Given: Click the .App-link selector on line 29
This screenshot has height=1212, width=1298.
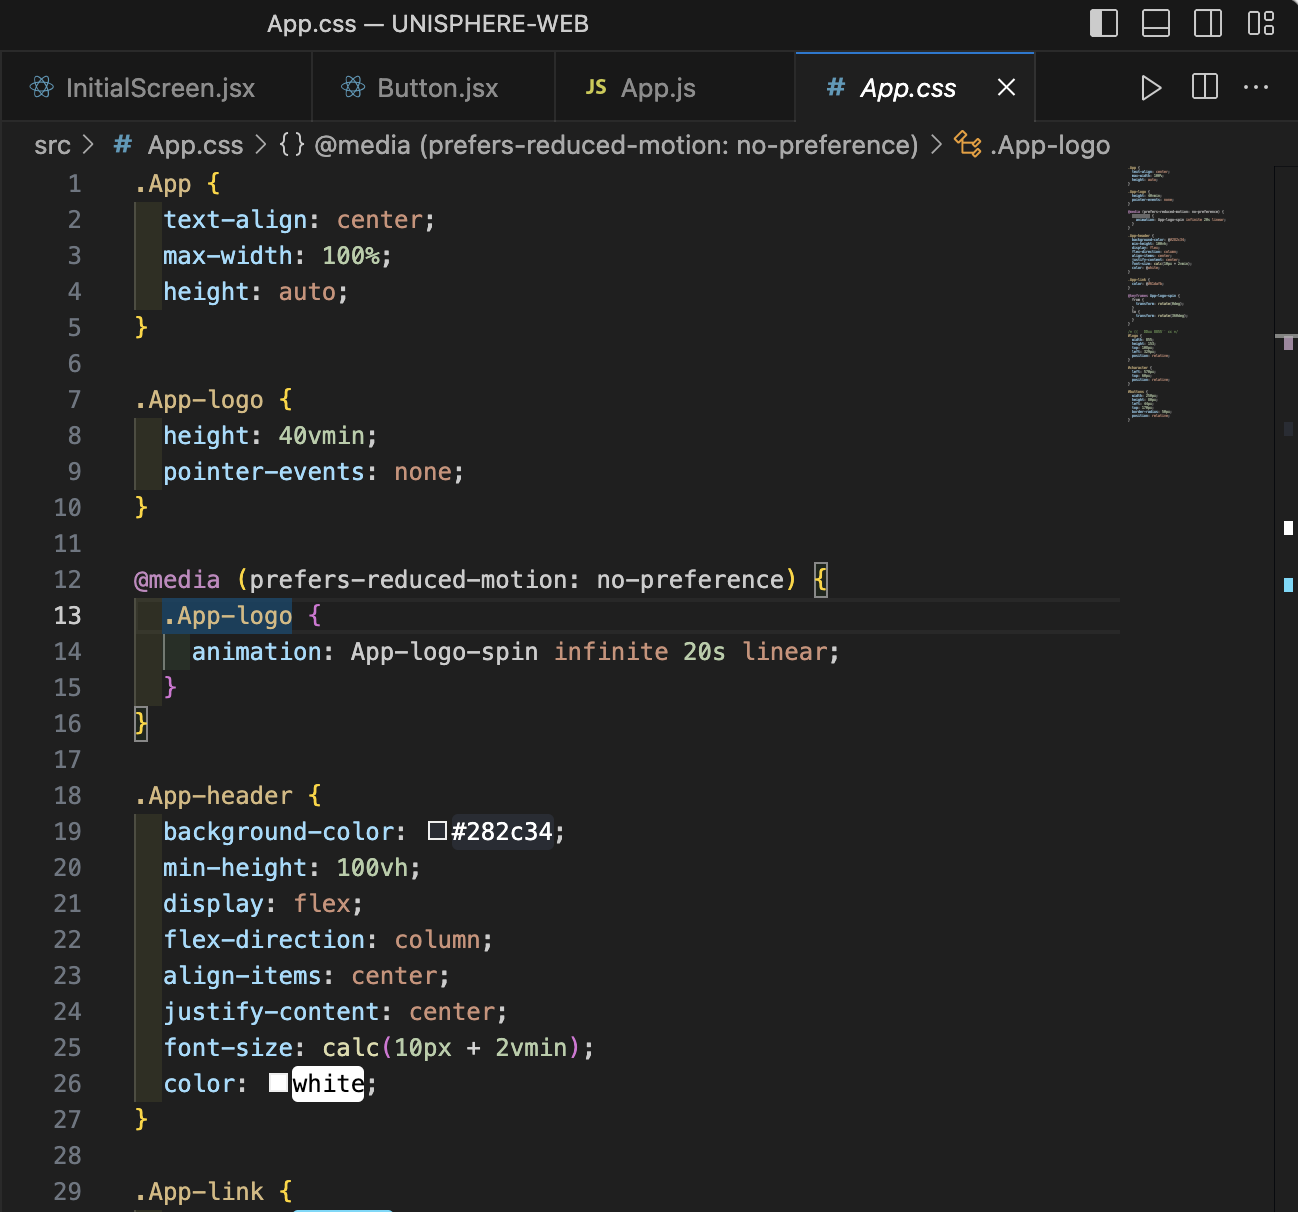Looking at the screenshot, I should (x=199, y=1192).
